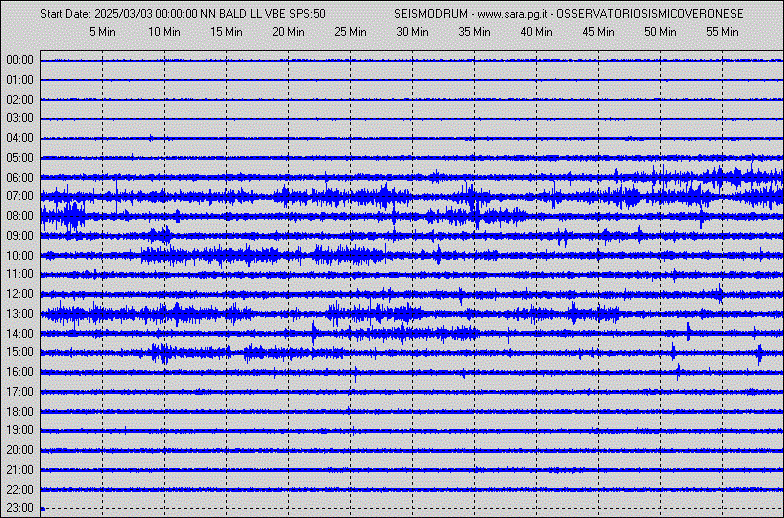Click the 13:00 hour label

pos(20,314)
